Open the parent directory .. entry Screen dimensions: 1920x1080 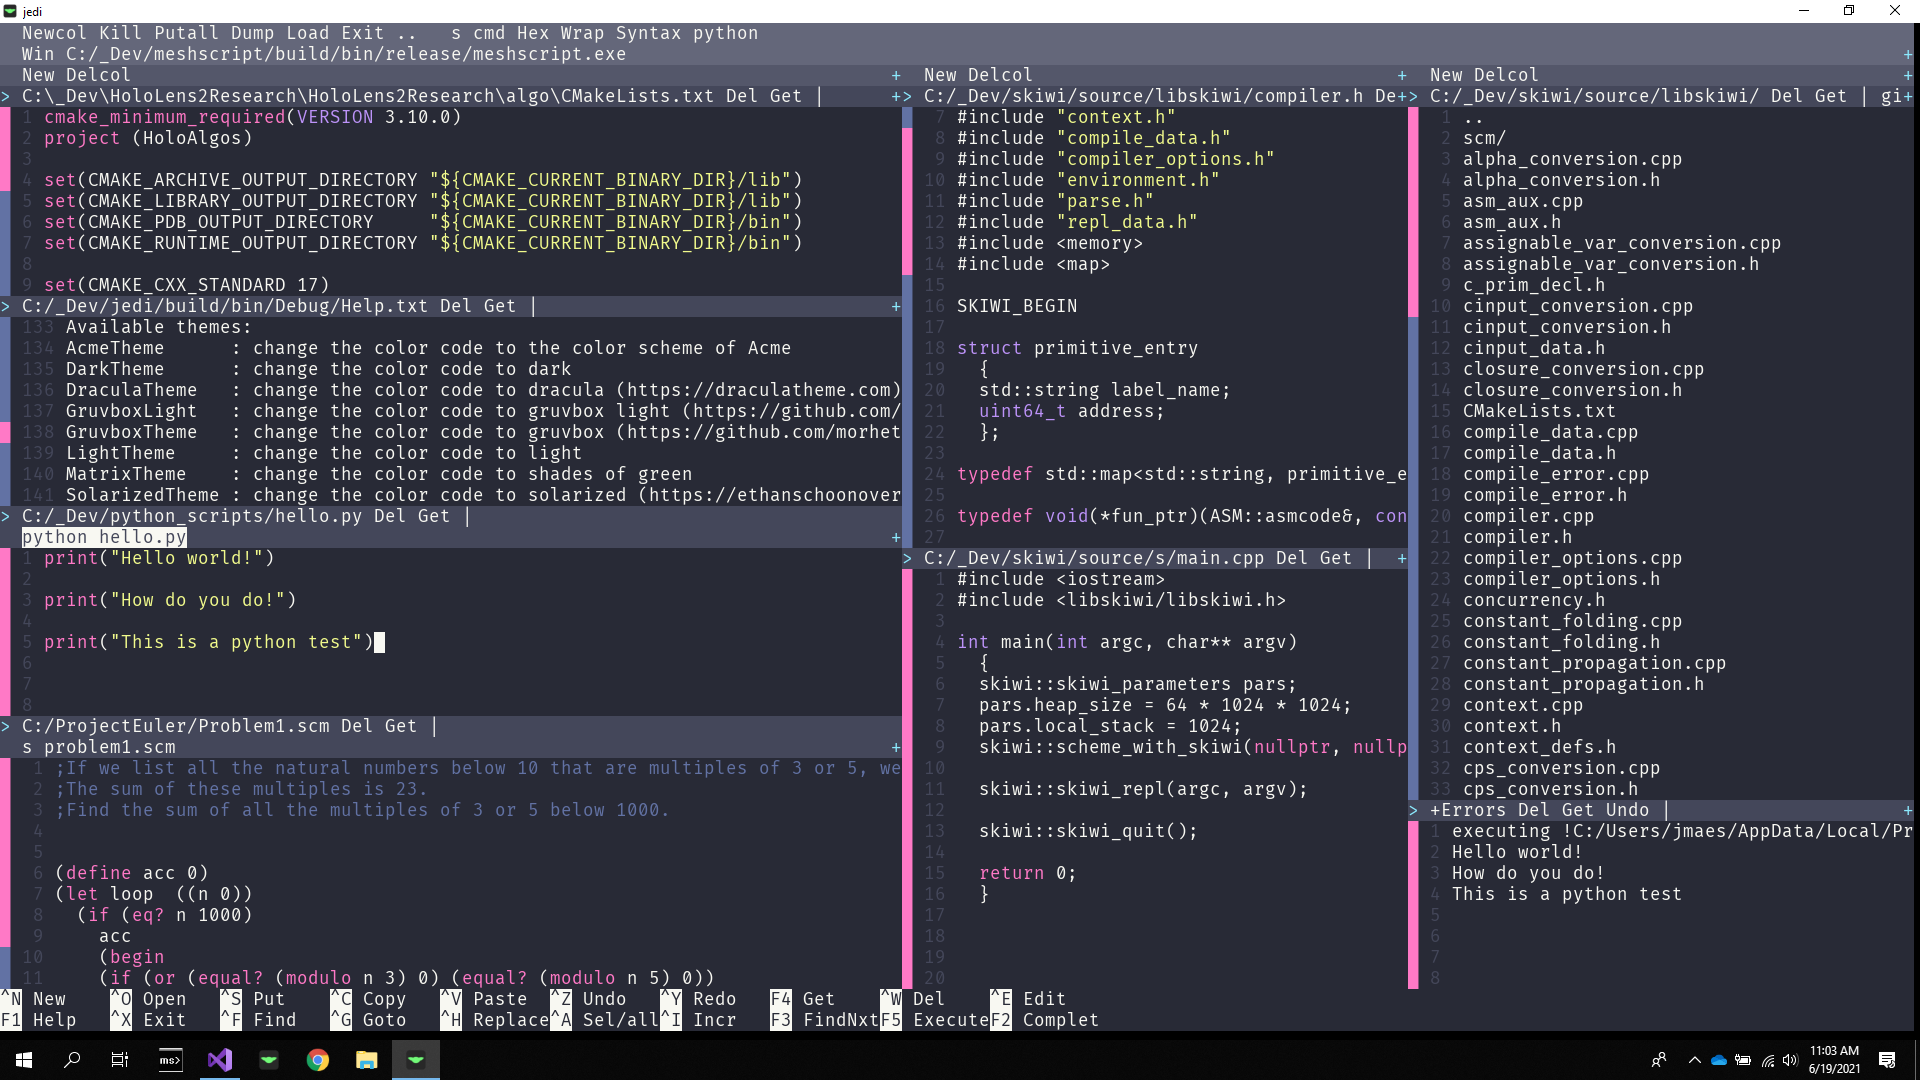pos(1473,118)
